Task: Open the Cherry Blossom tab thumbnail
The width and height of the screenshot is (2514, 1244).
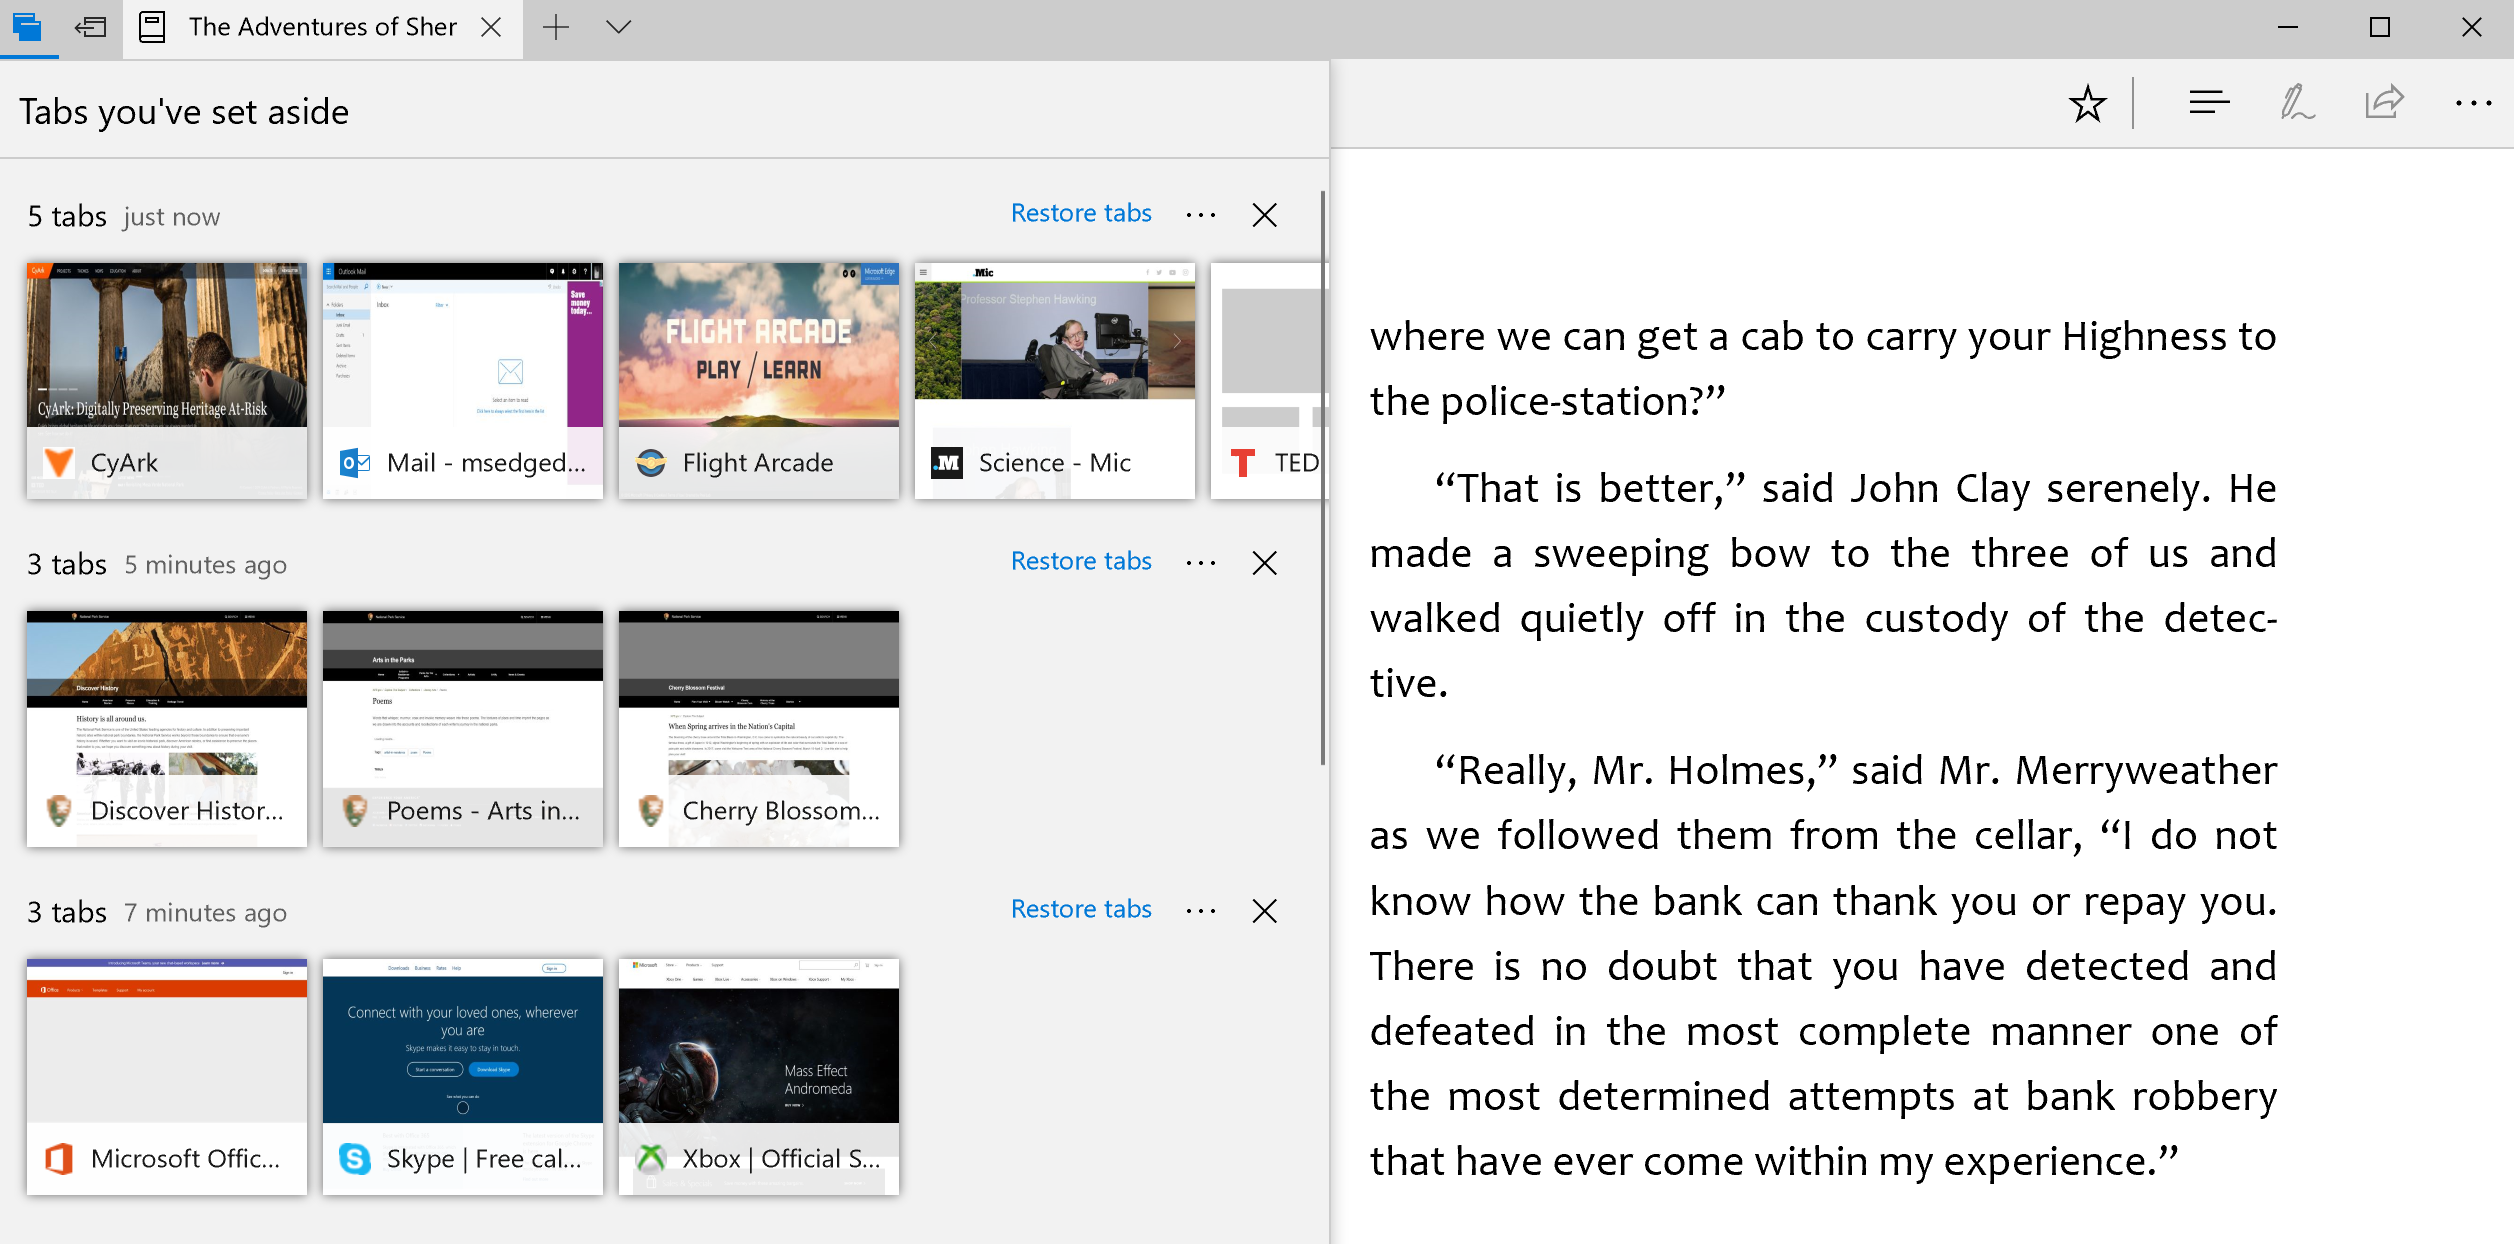Action: 758,728
